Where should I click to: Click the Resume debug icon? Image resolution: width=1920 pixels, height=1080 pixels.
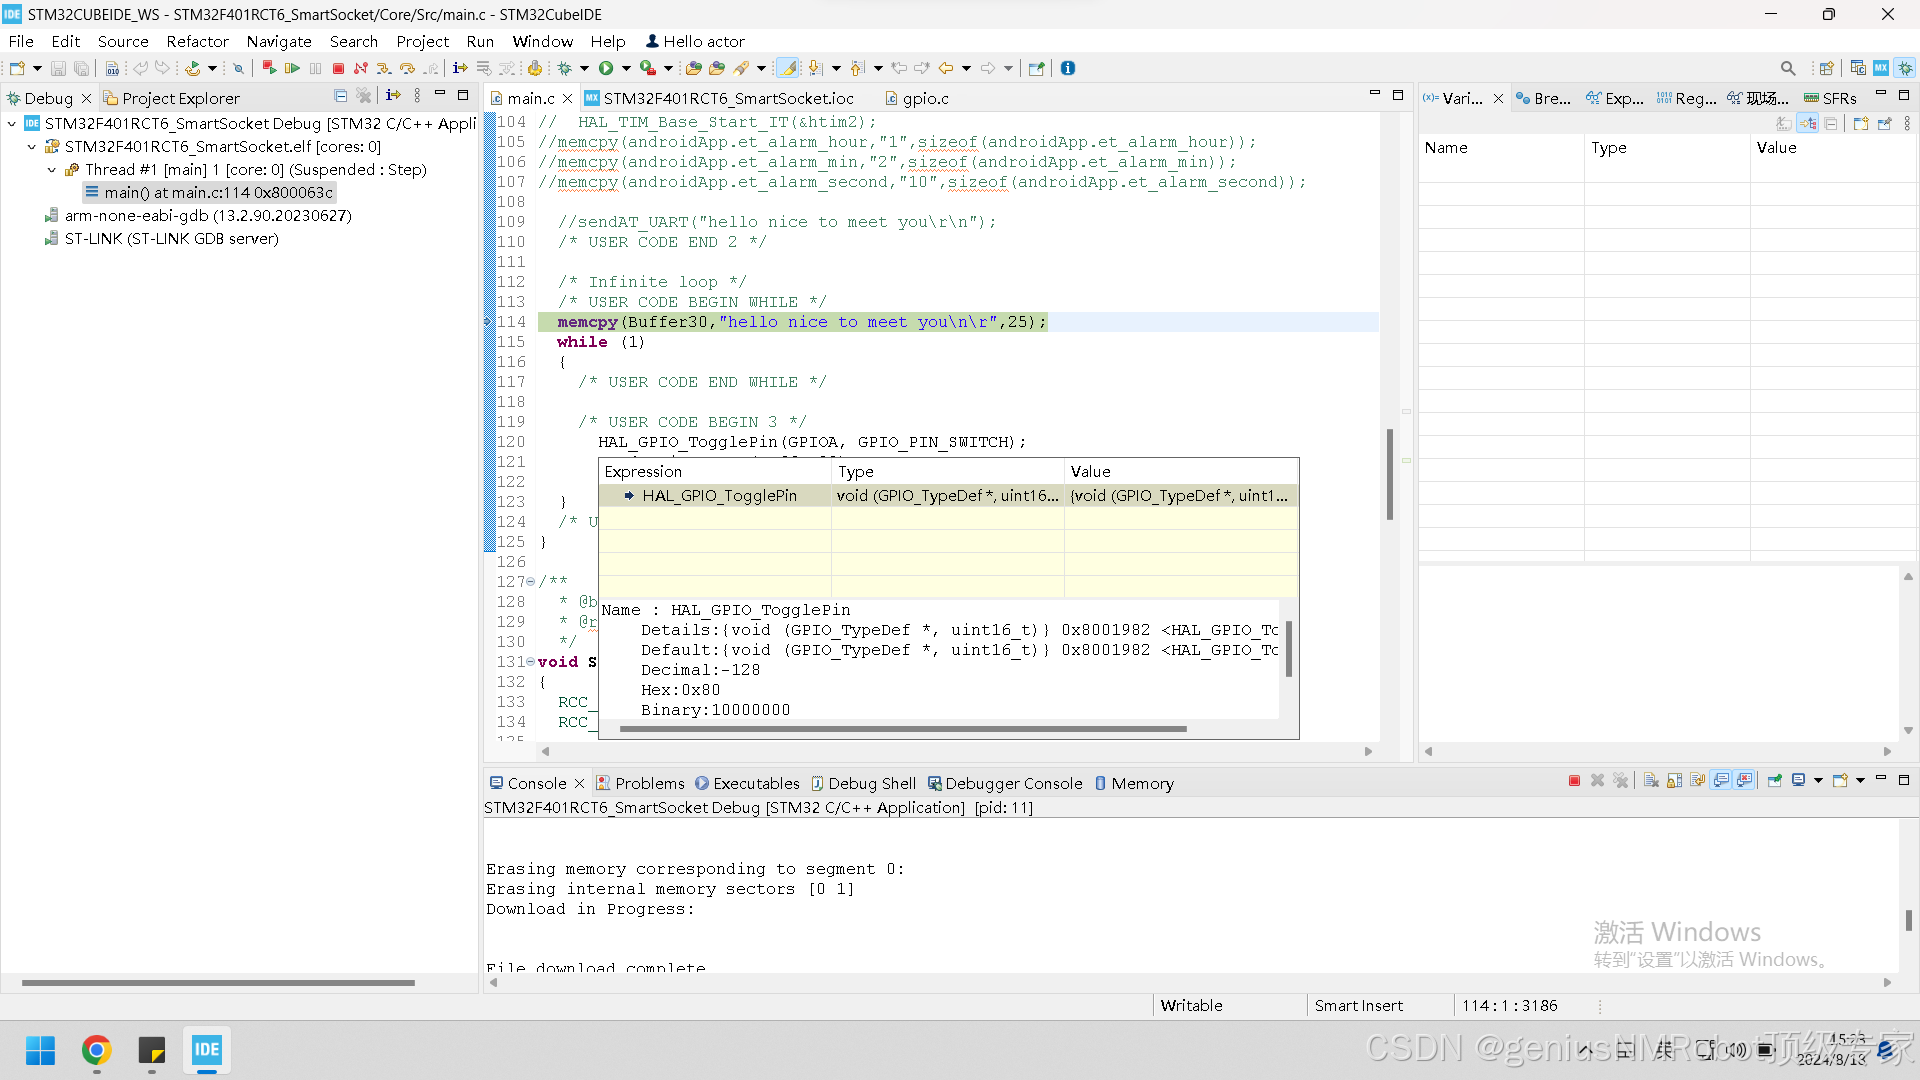coord(293,68)
